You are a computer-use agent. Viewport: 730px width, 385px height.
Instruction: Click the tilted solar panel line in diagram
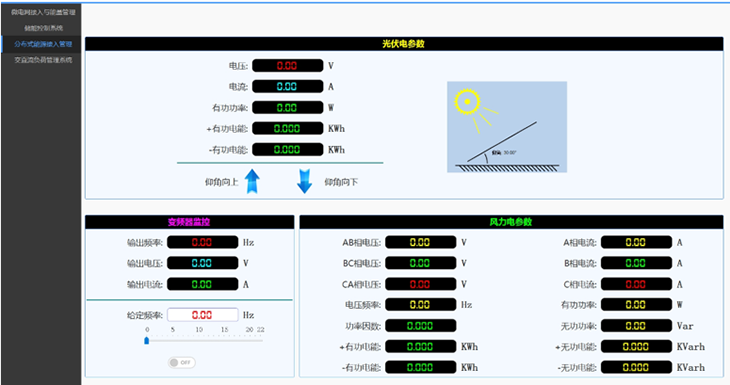pyautogui.click(x=502, y=142)
